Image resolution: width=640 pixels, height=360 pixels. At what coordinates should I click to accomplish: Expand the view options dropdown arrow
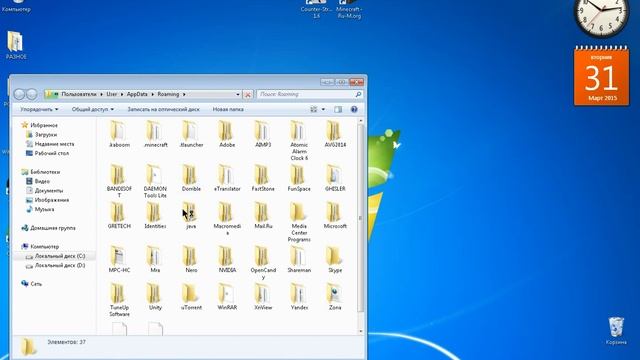[x=323, y=109]
